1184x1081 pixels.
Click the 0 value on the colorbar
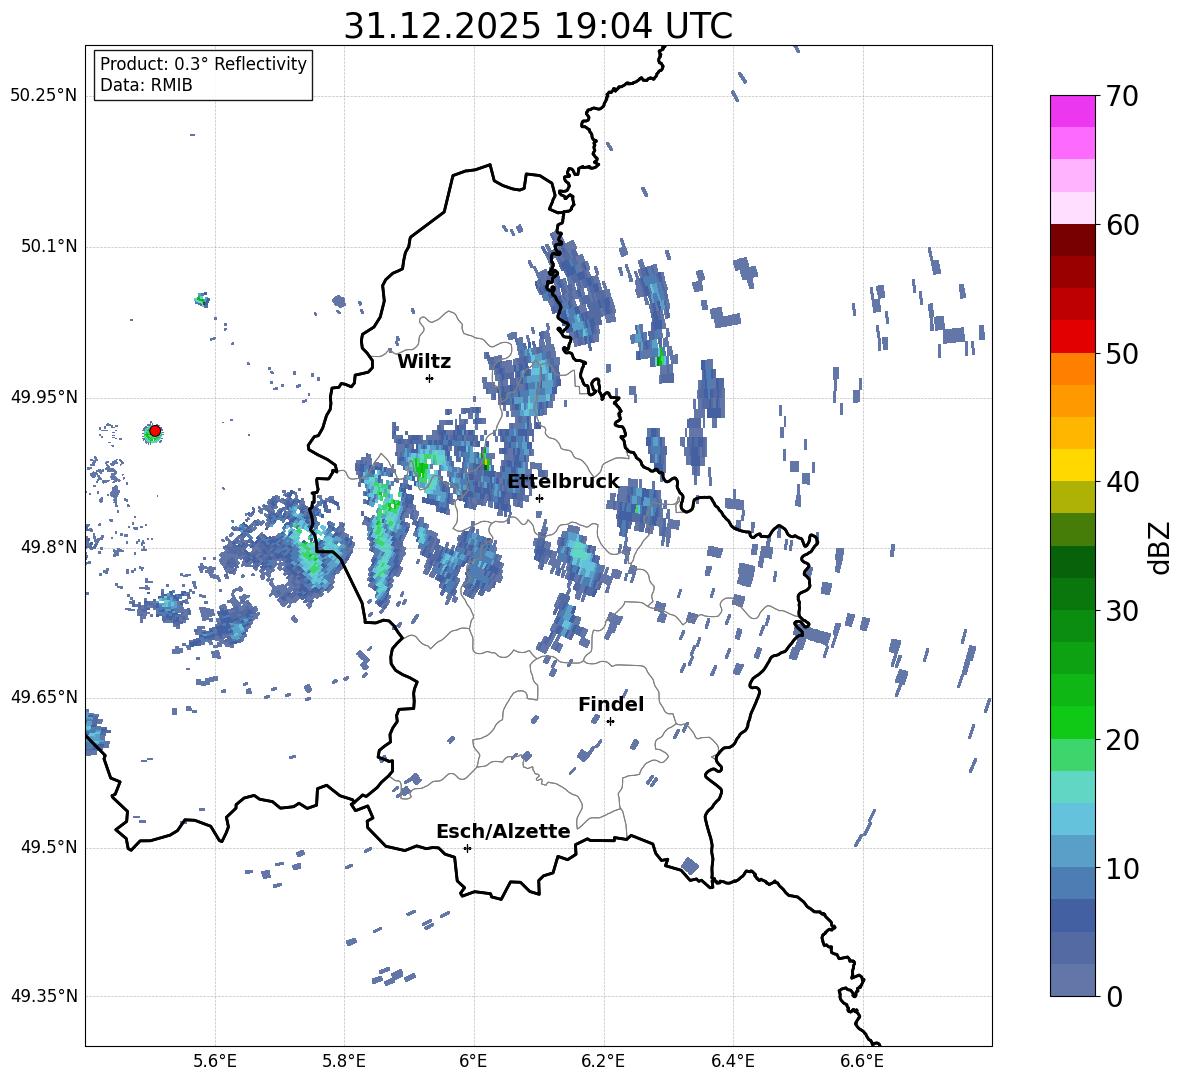click(x=1114, y=996)
